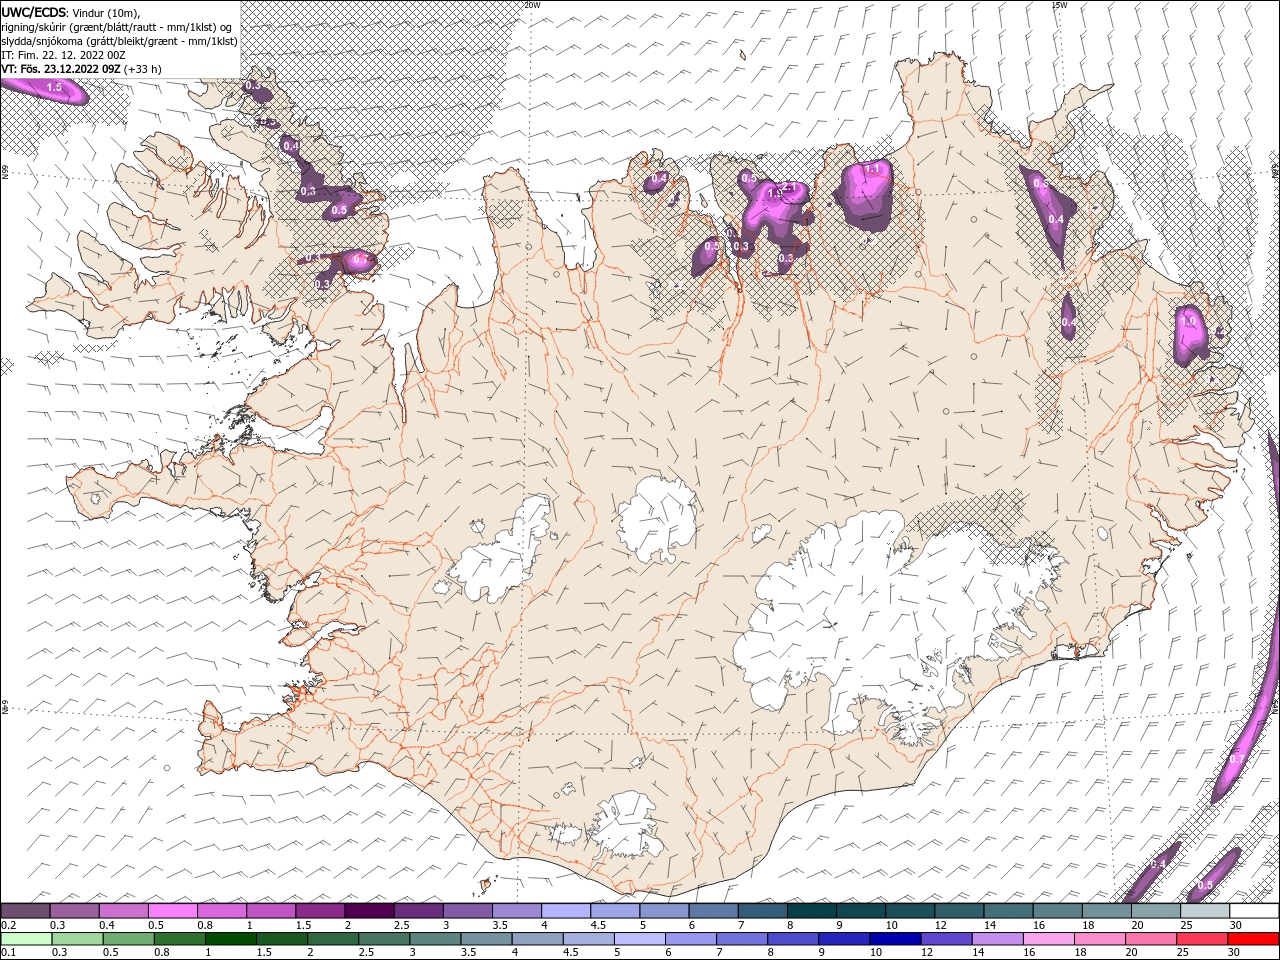Screen dimensions: 1280x960
Task: Click the pale gray swatch at upper-legend 25
Action: [x=1205, y=911]
